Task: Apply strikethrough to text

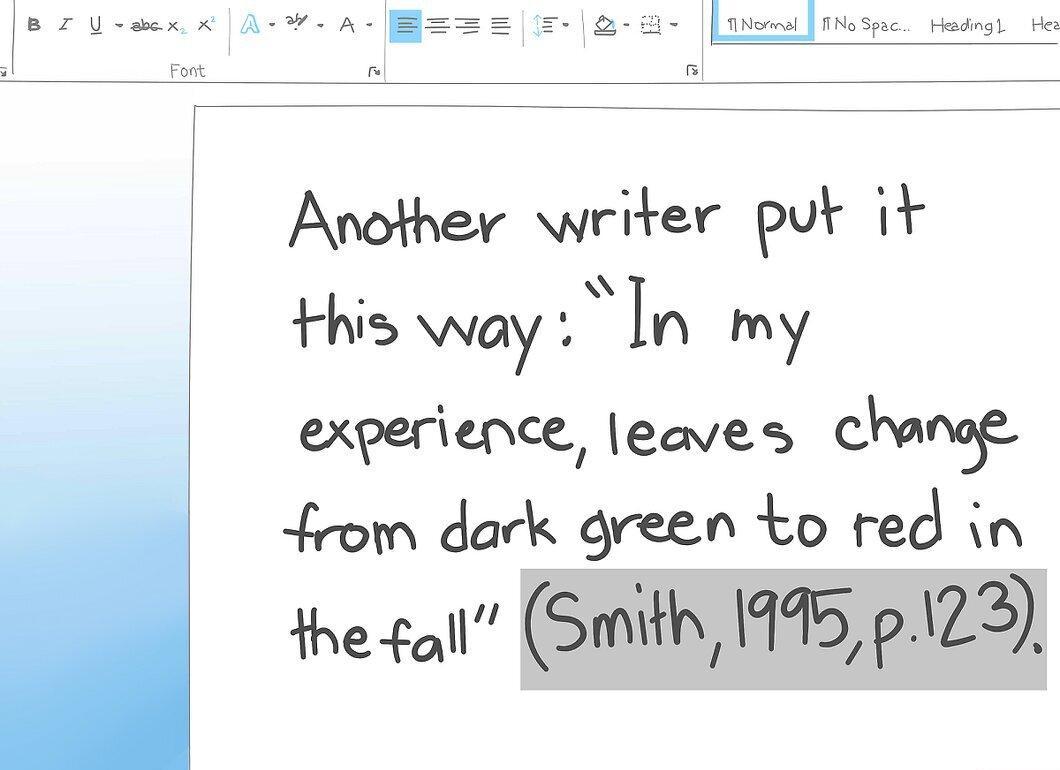Action: pyautogui.click(x=146, y=26)
